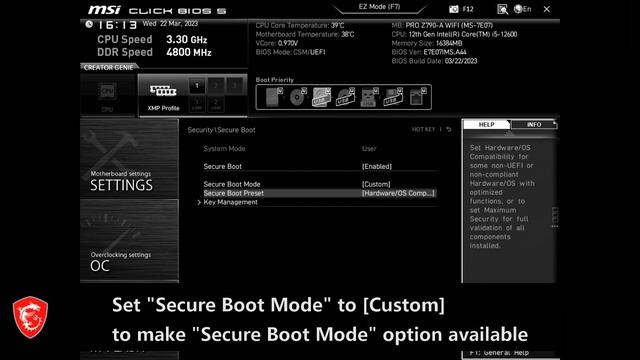Image resolution: width=640 pixels, height=360 pixels.
Task: Select the optical disc boot priority icon
Action: [297, 97]
